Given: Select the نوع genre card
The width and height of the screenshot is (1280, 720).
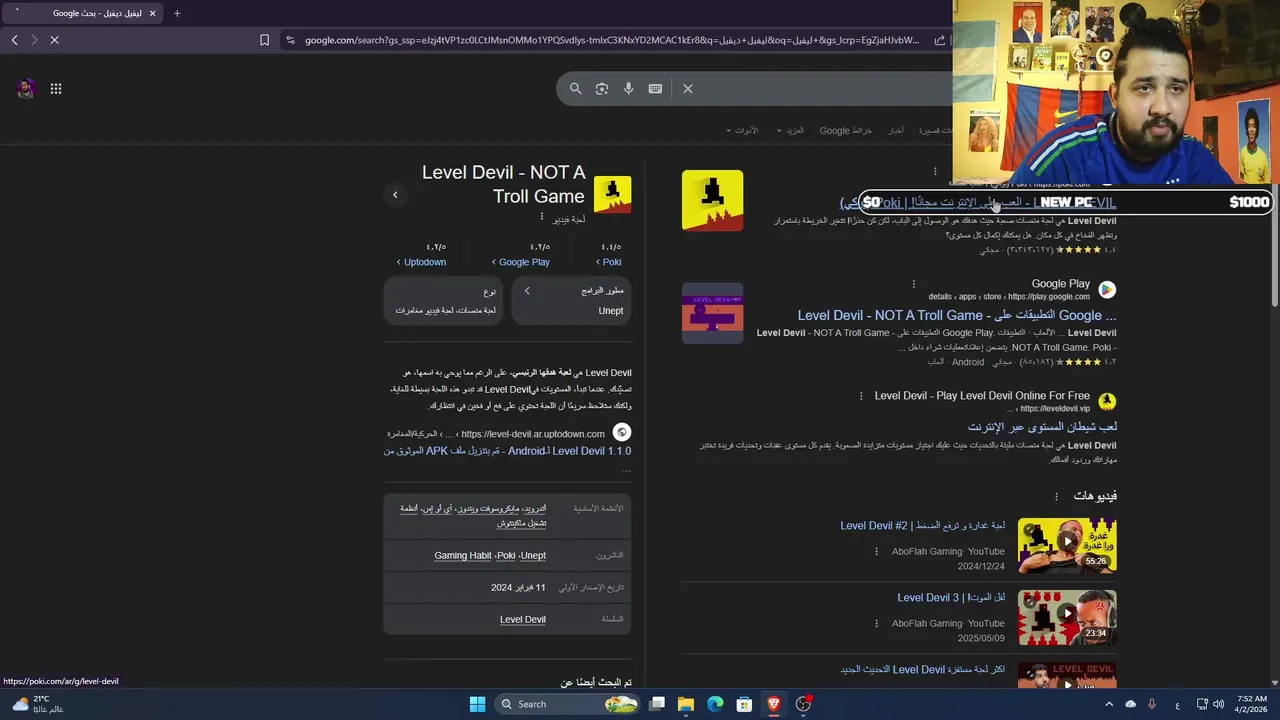Looking at the screenshot, I should [x=444, y=301].
